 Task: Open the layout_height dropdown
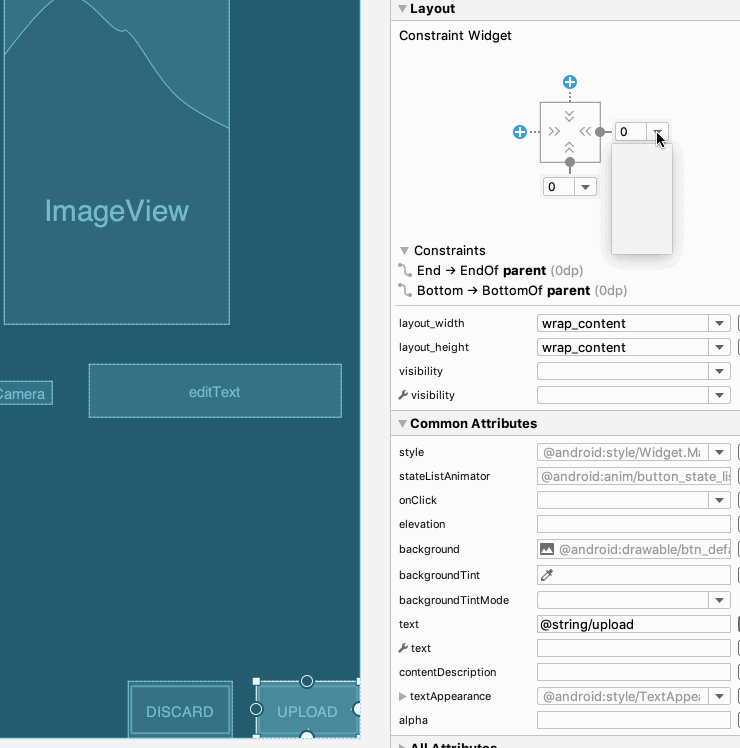click(718, 347)
